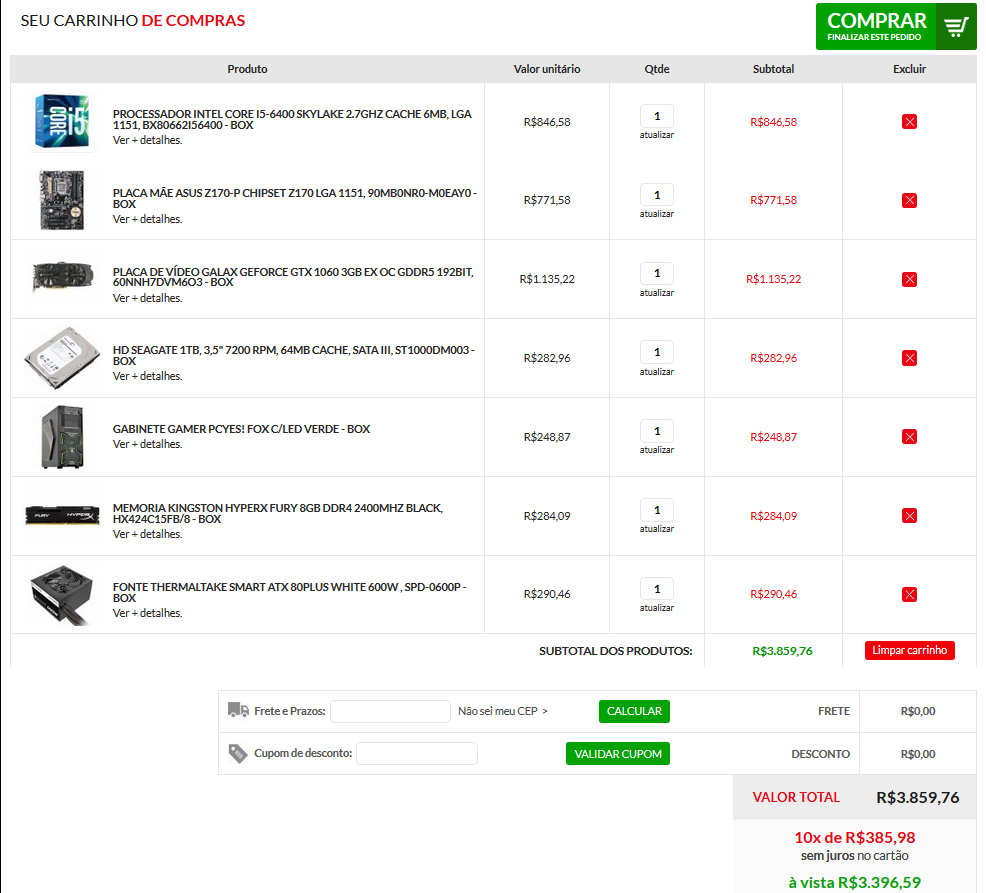The width and height of the screenshot is (986, 893).
Task: Open Ver + detalhes for the Galax GTX 1060
Action: point(148,298)
